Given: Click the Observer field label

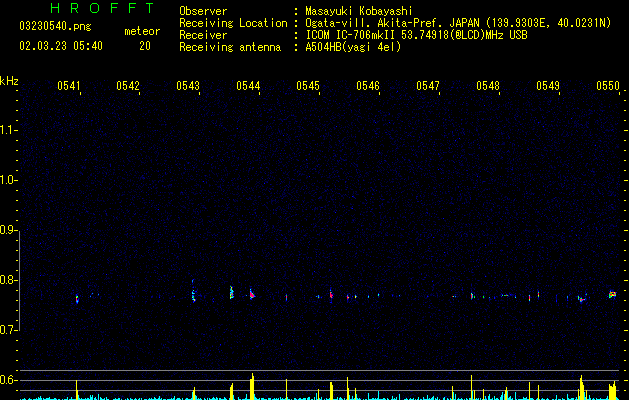Looking at the screenshot, I should pyautogui.click(x=203, y=11).
